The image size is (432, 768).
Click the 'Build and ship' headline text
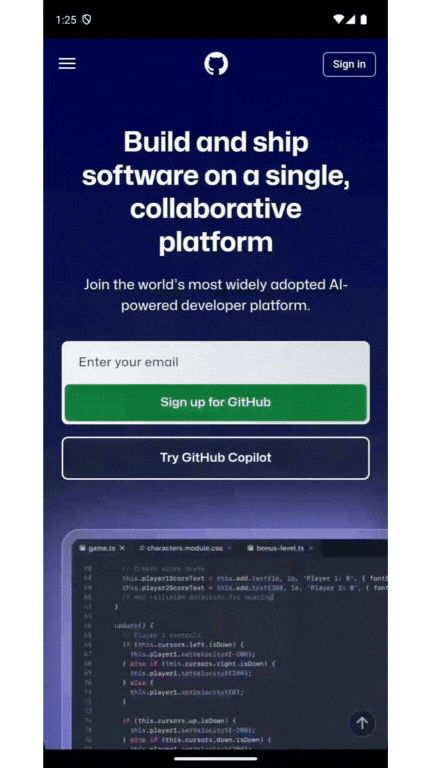coord(216,142)
